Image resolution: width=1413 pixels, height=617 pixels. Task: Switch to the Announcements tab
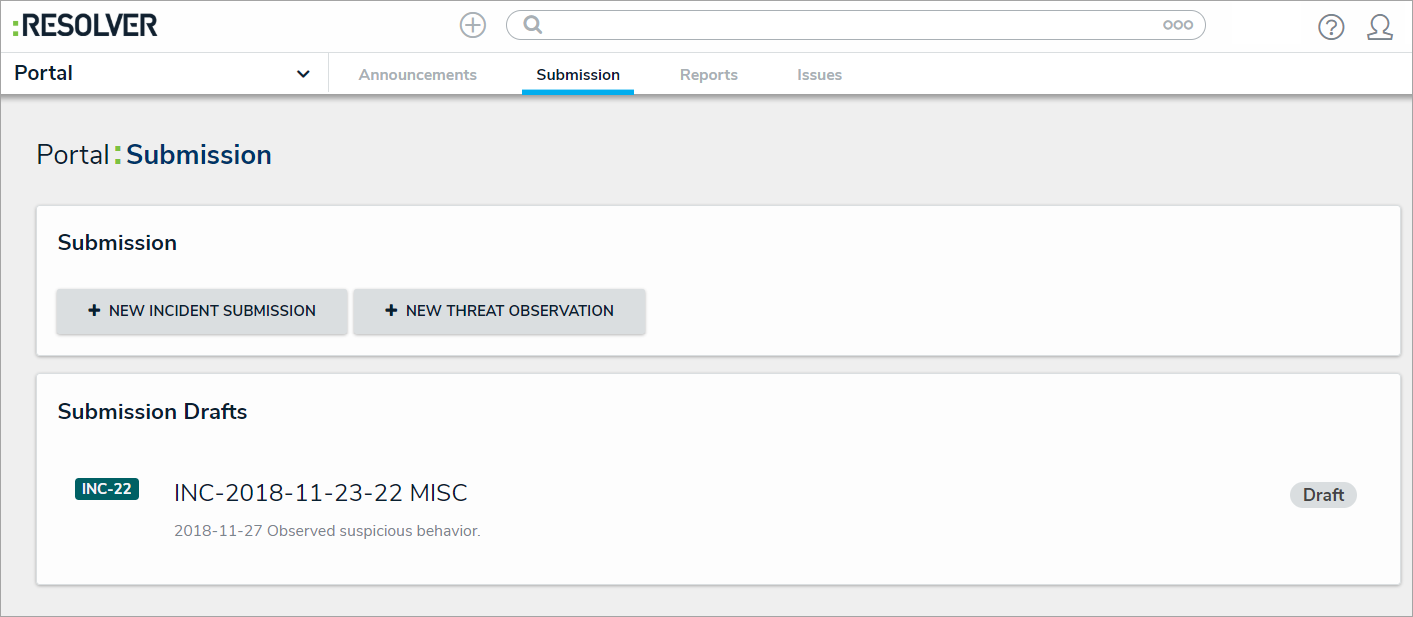point(418,75)
